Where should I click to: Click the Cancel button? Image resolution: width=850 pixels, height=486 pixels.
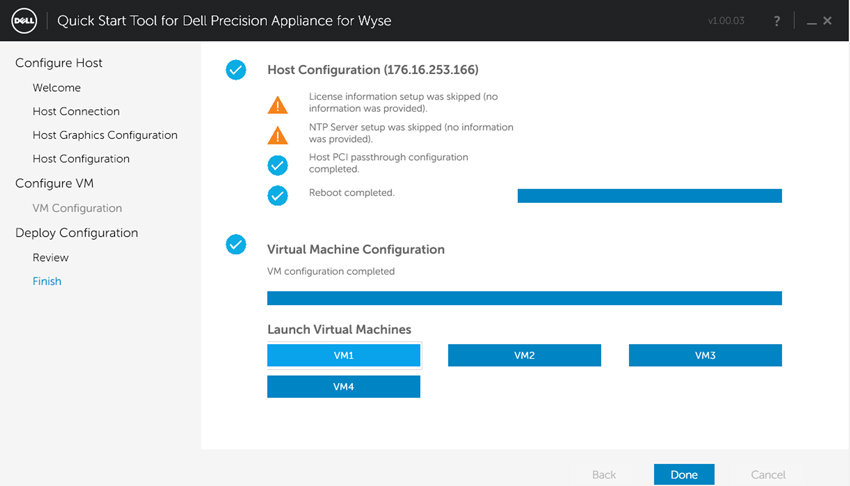click(768, 475)
